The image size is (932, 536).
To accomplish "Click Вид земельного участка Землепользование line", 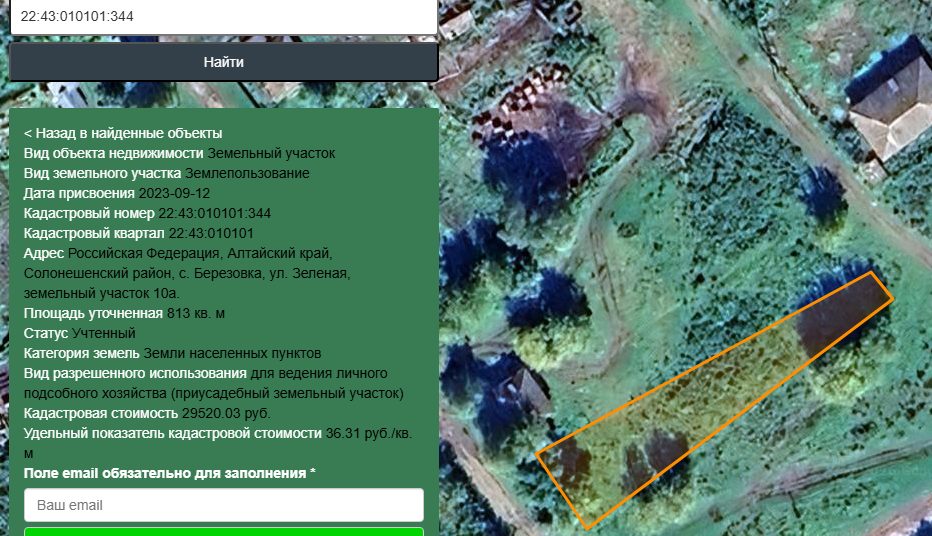I will [166, 173].
